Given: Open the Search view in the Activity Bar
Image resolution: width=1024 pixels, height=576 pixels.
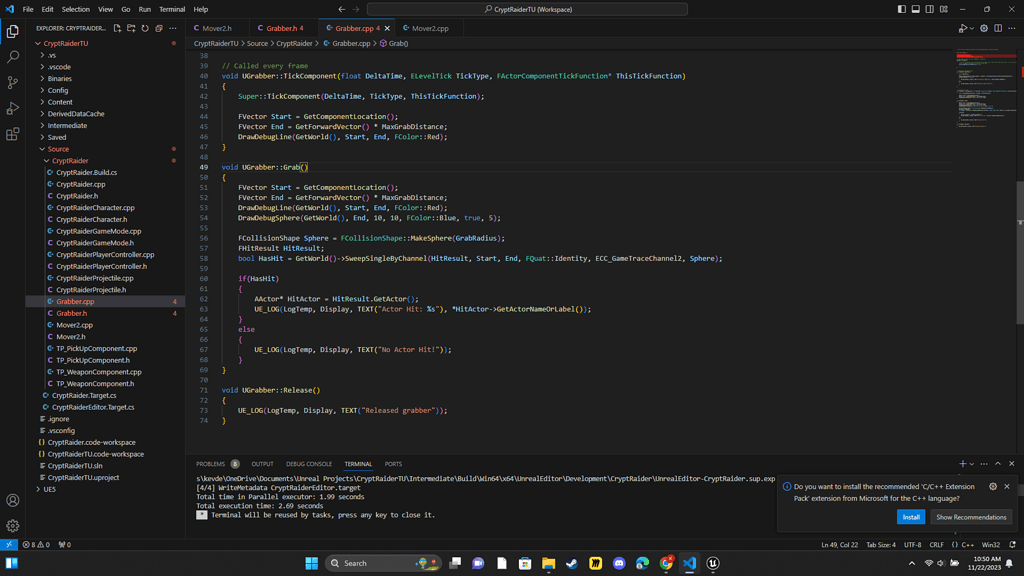Looking at the screenshot, I should point(12,59).
